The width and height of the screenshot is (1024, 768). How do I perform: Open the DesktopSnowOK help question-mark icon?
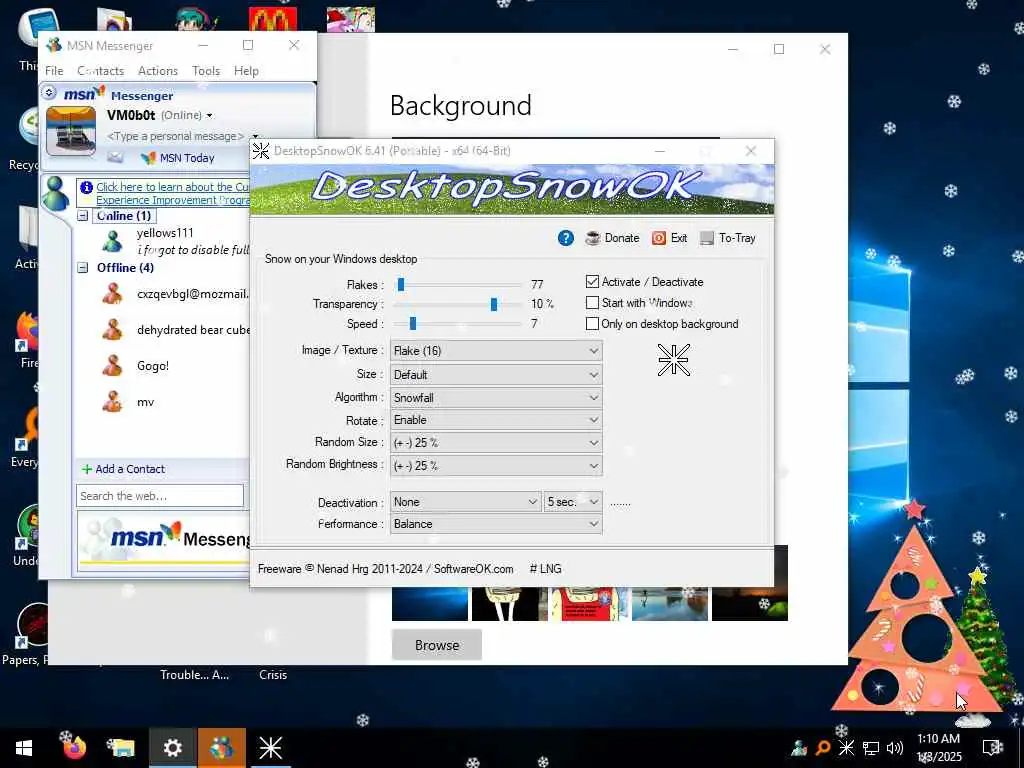566,238
